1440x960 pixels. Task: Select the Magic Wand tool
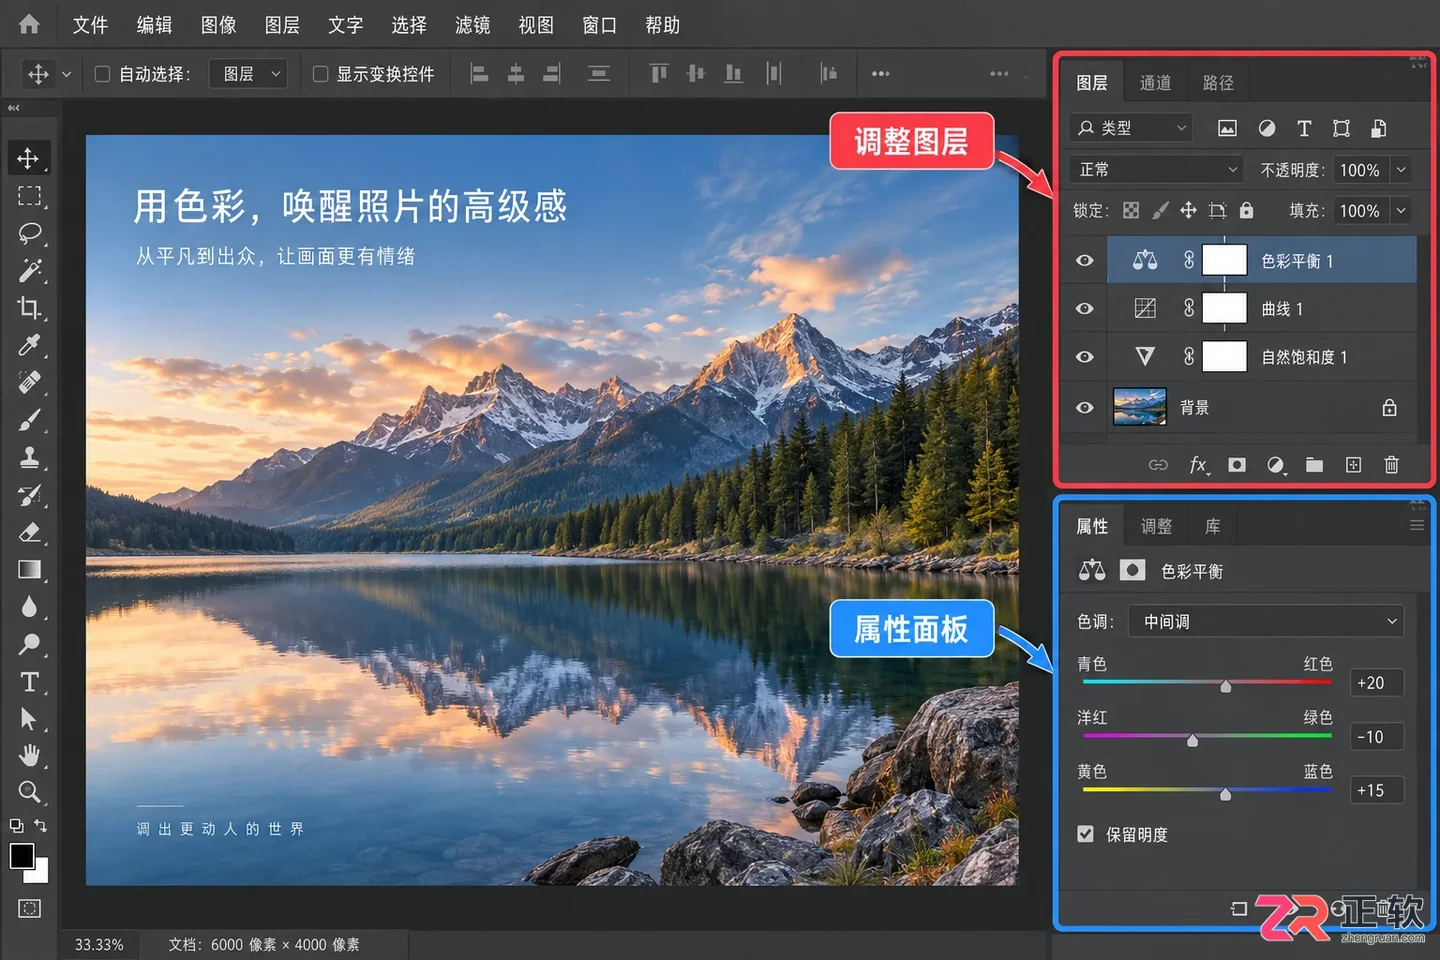29,270
